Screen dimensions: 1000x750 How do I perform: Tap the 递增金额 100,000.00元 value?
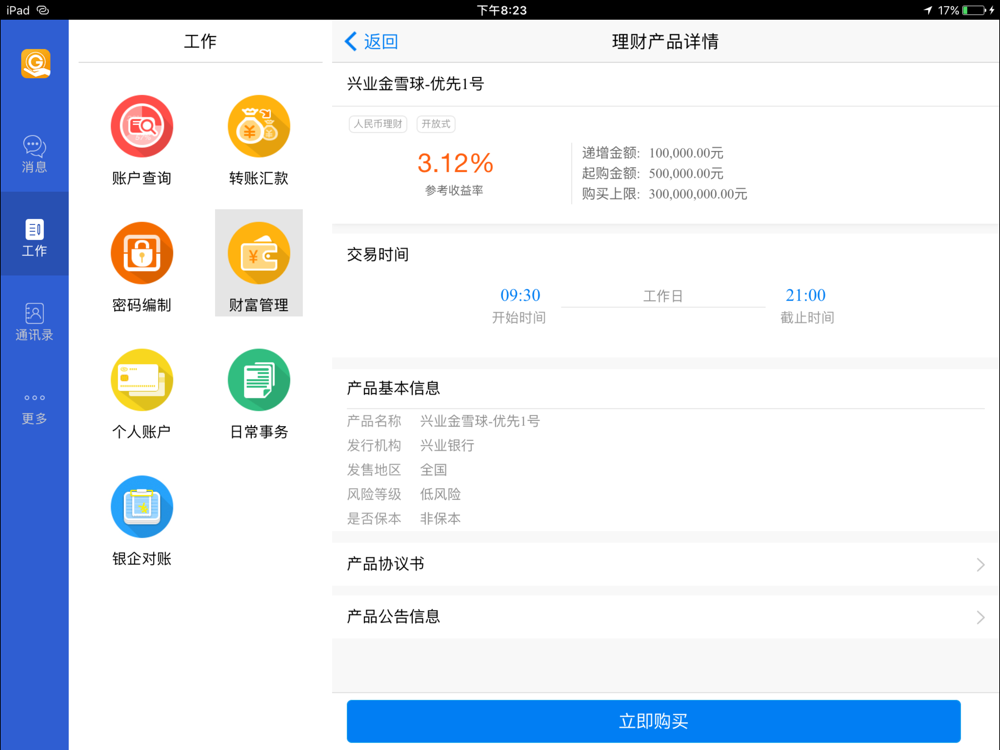point(686,153)
